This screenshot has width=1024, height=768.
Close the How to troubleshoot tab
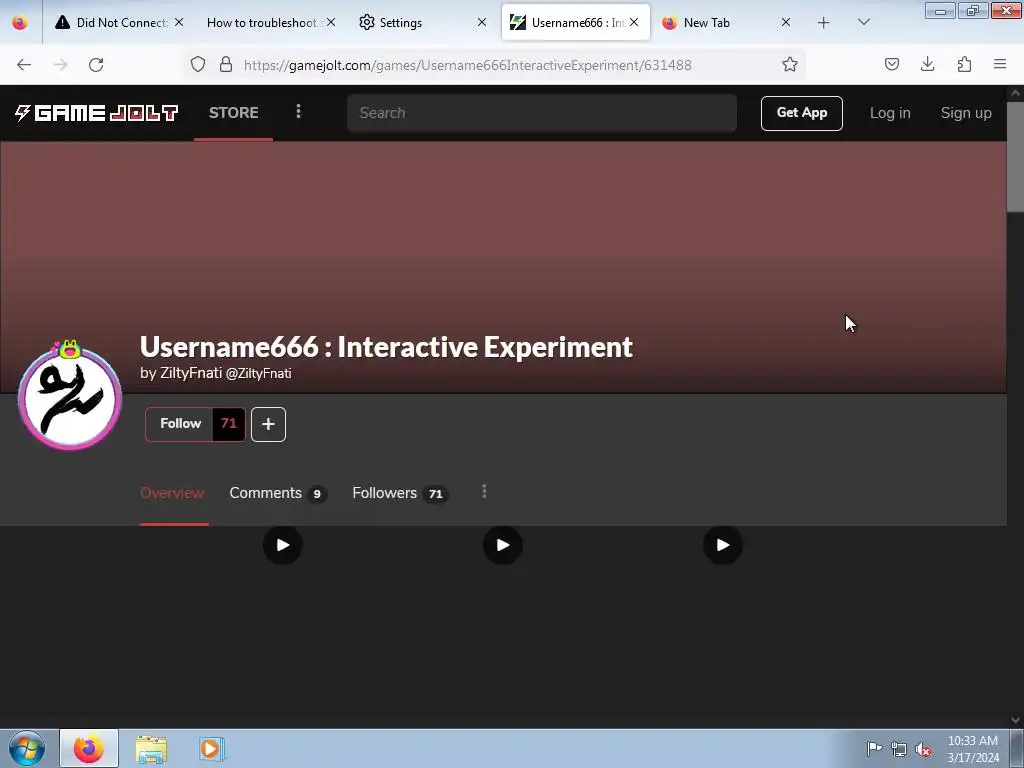[331, 22]
